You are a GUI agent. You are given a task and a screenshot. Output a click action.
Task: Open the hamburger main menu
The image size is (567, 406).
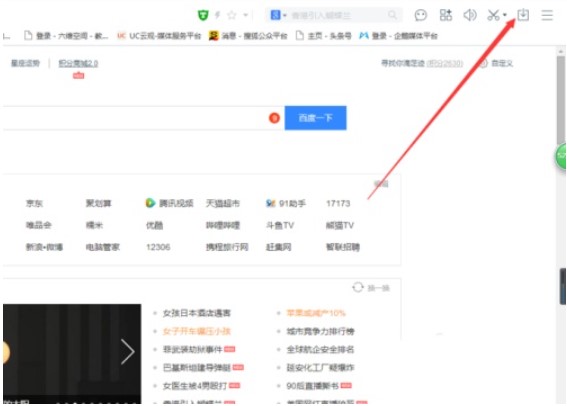547,15
